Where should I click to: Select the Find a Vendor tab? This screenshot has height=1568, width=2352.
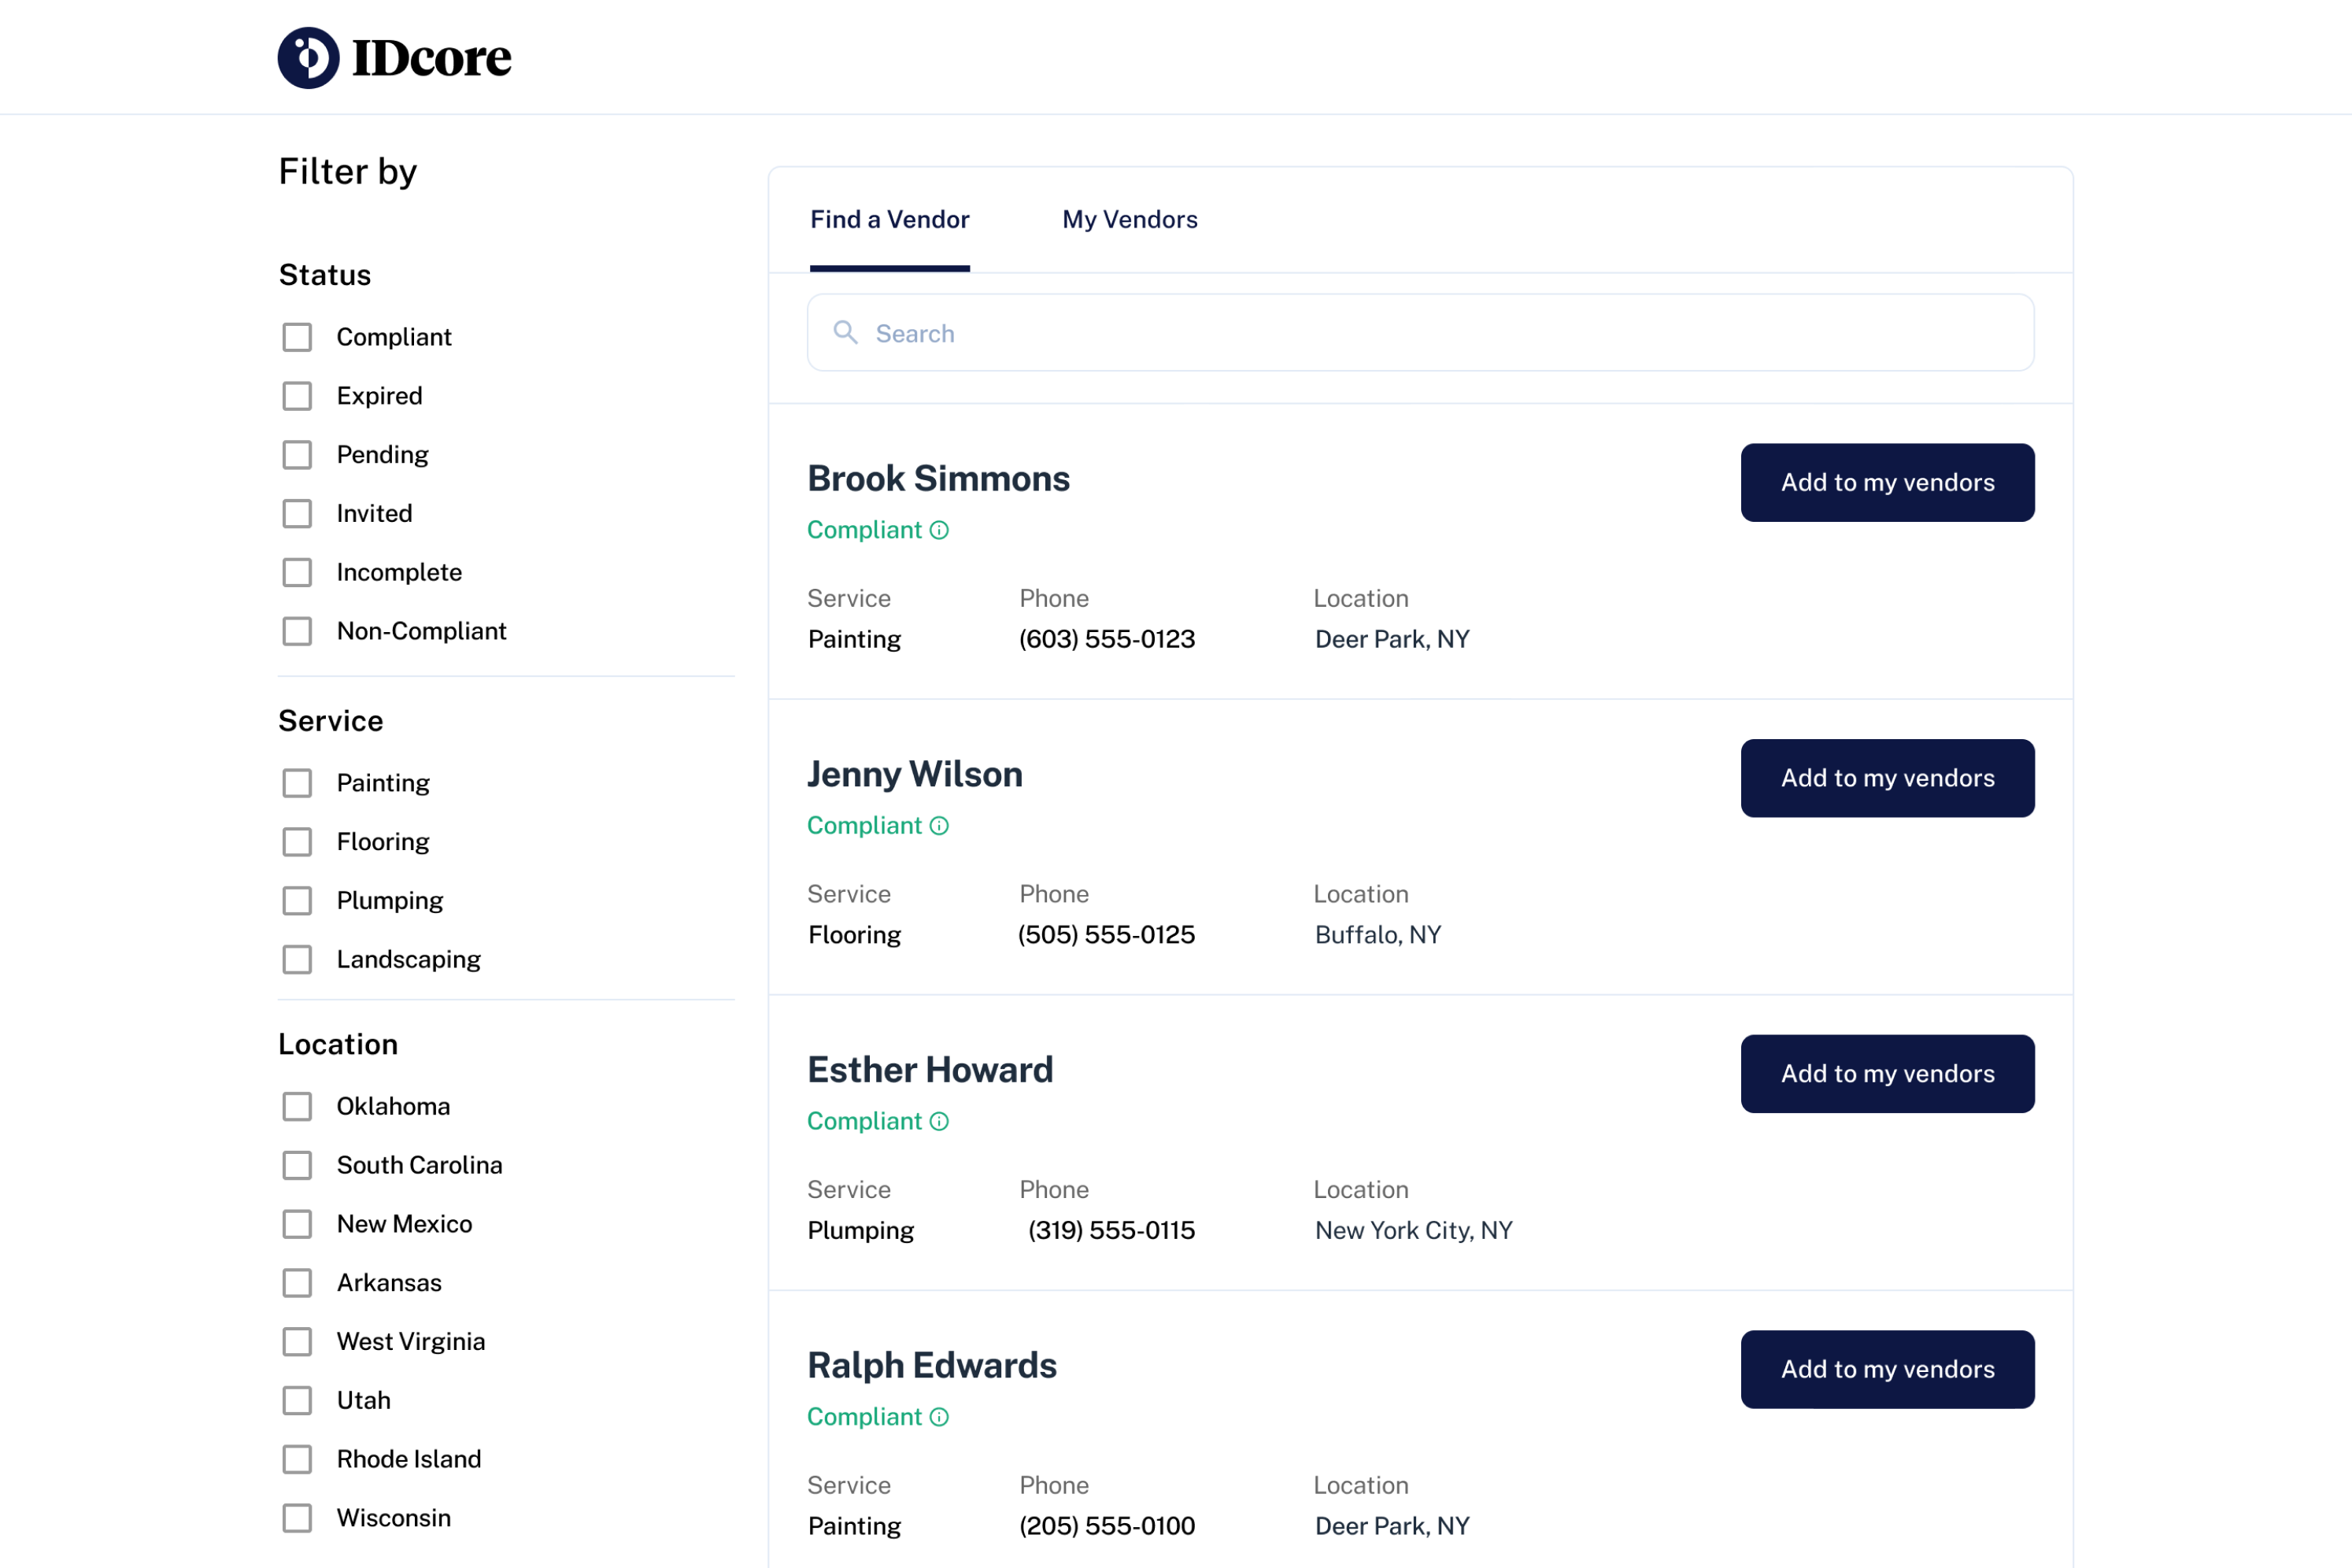(889, 220)
